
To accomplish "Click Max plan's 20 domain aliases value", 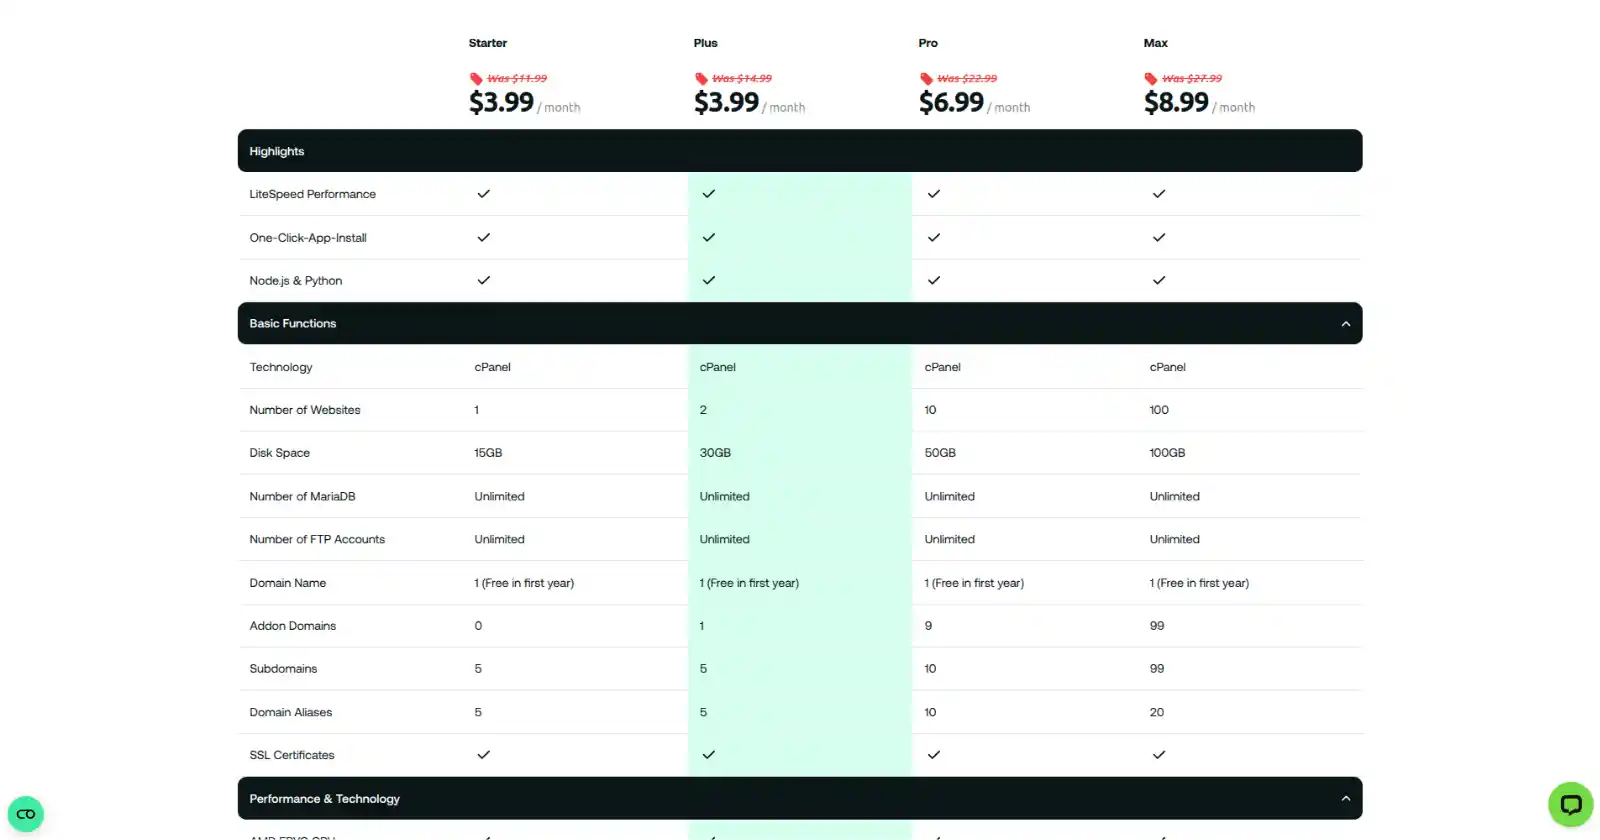I will [x=1157, y=712].
